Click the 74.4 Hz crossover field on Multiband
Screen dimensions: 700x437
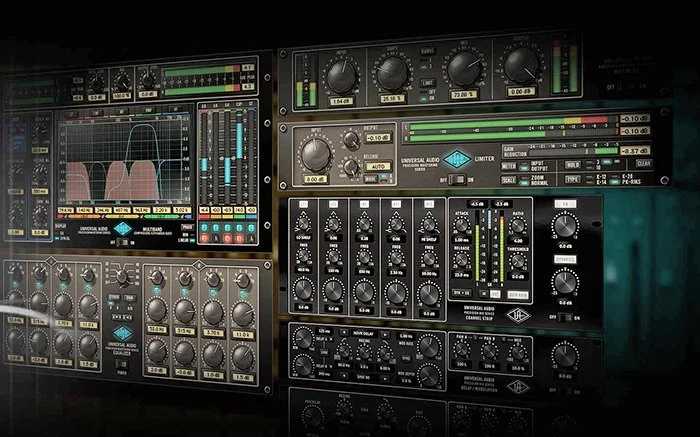66,210
